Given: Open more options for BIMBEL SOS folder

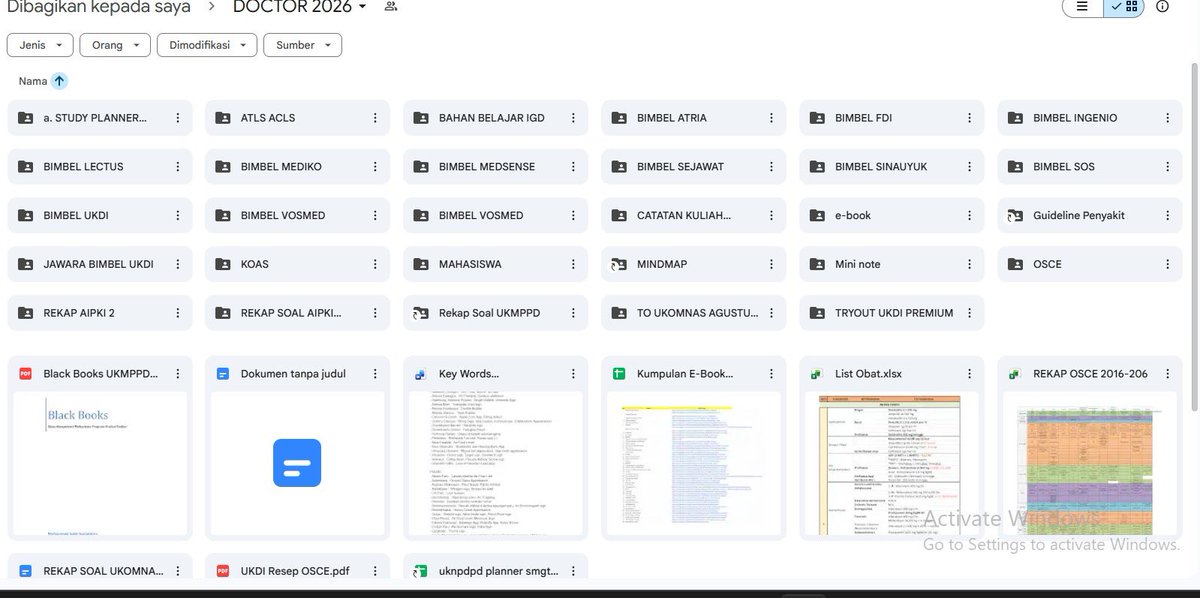Looking at the screenshot, I should click(x=1167, y=167).
